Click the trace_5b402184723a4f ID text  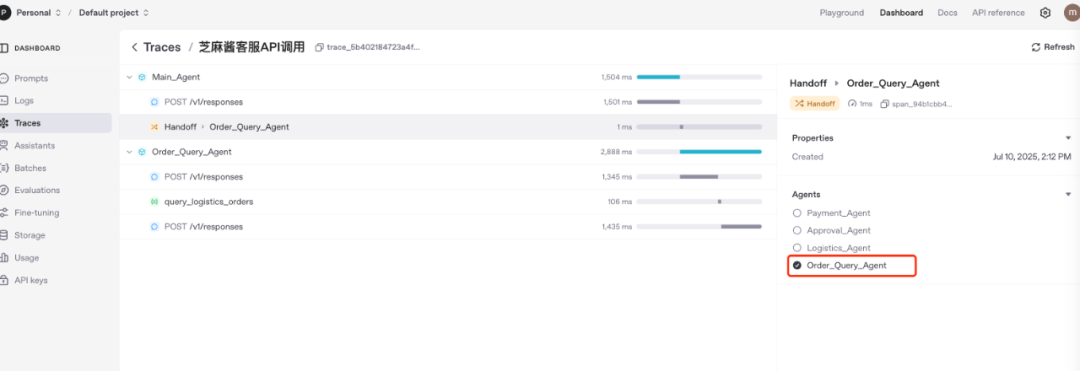(x=373, y=47)
